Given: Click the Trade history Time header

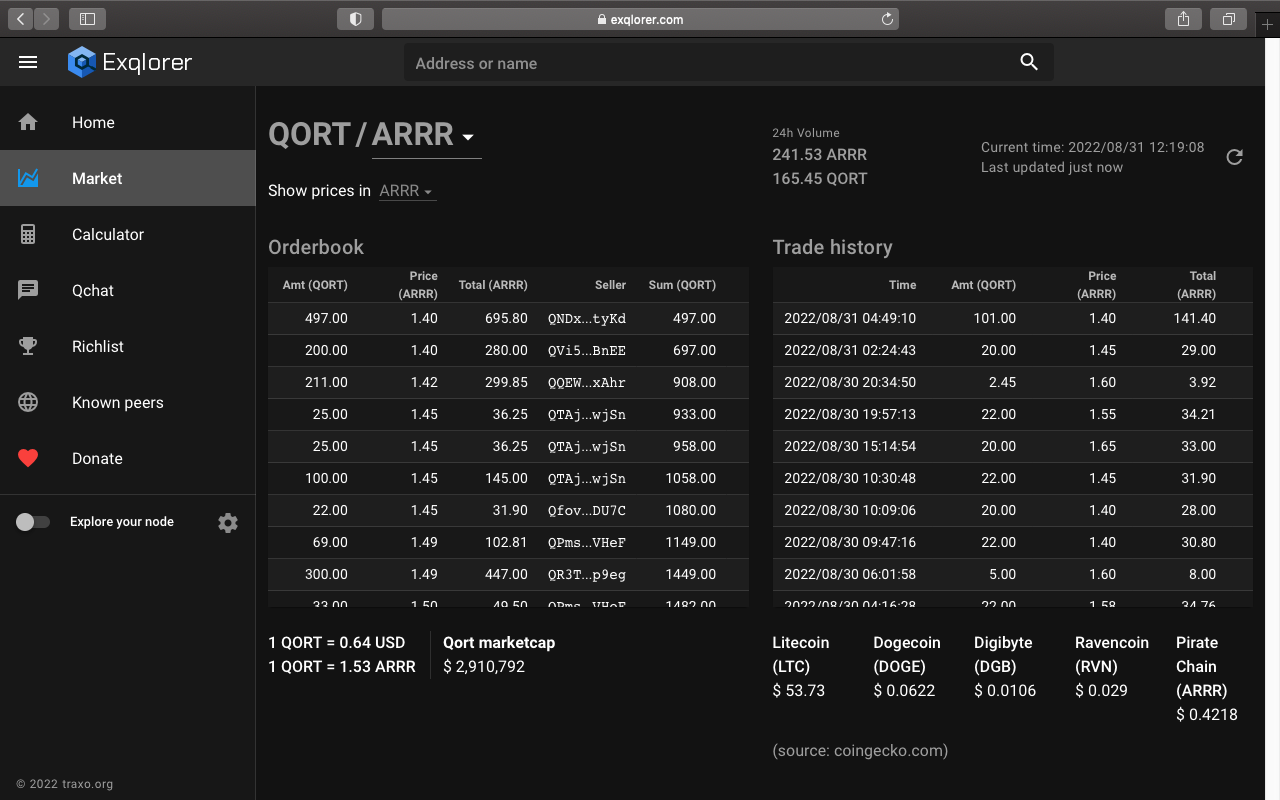Looking at the screenshot, I should tap(902, 285).
